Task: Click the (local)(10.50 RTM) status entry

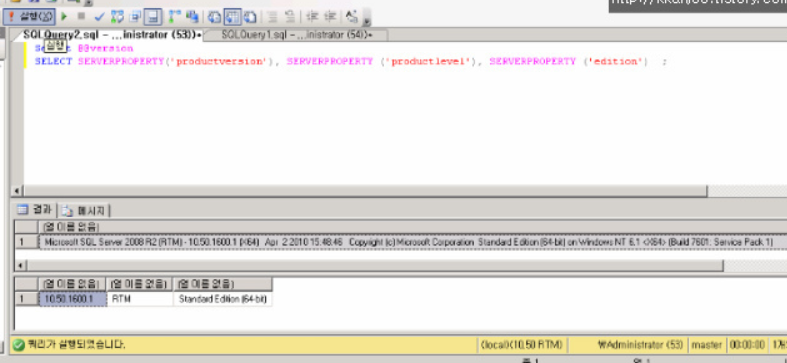Action: (521, 345)
